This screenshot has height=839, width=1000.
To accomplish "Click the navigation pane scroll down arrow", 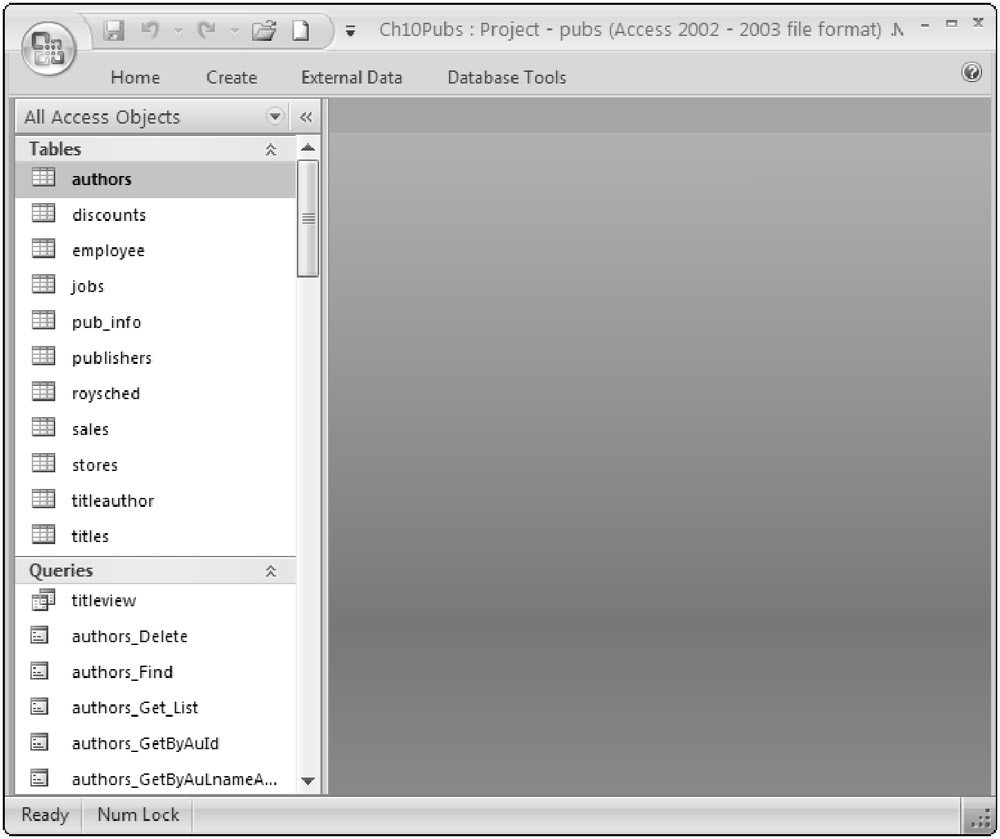I will point(308,781).
